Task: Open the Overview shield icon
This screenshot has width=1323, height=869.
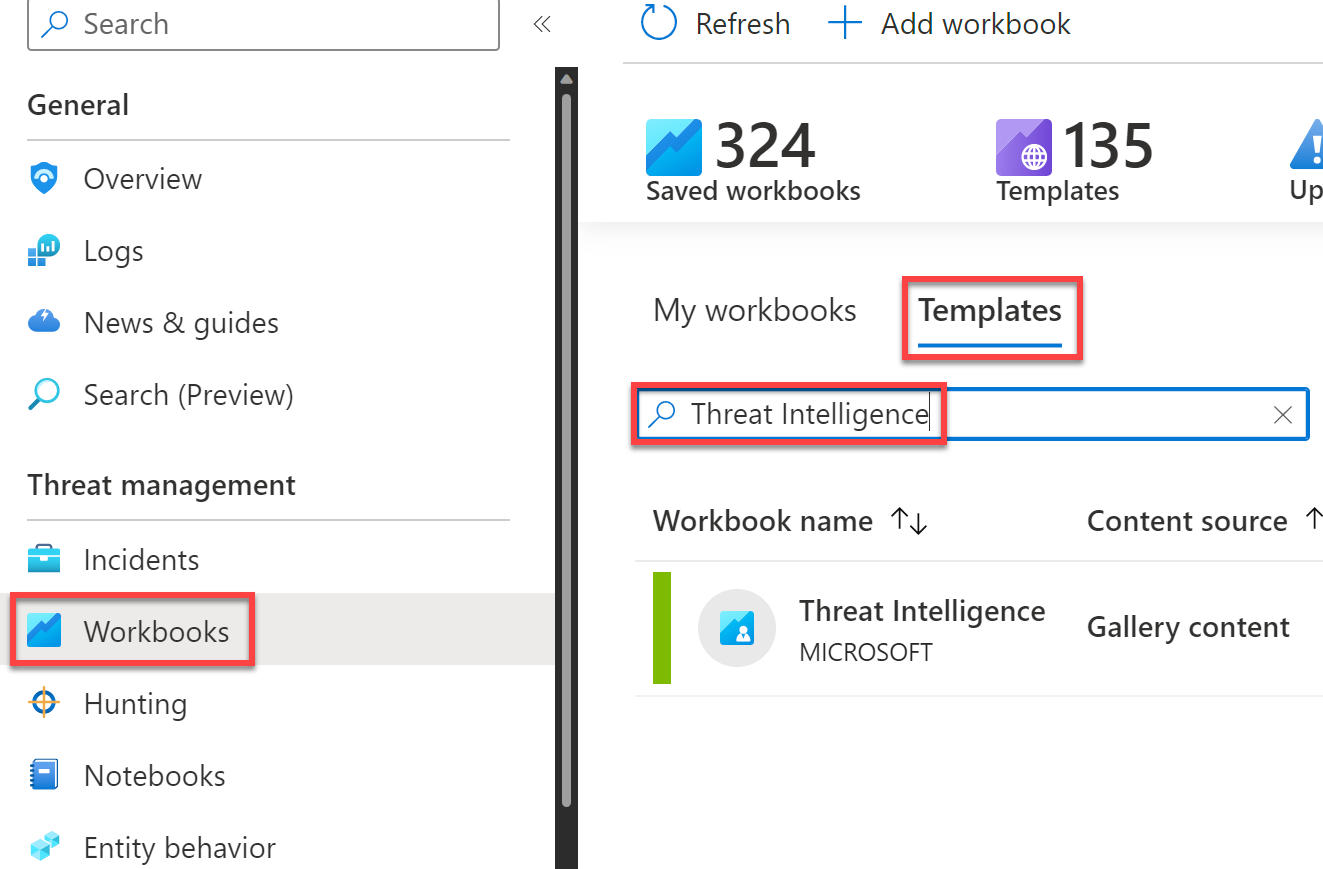Action: tap(44, 179)
